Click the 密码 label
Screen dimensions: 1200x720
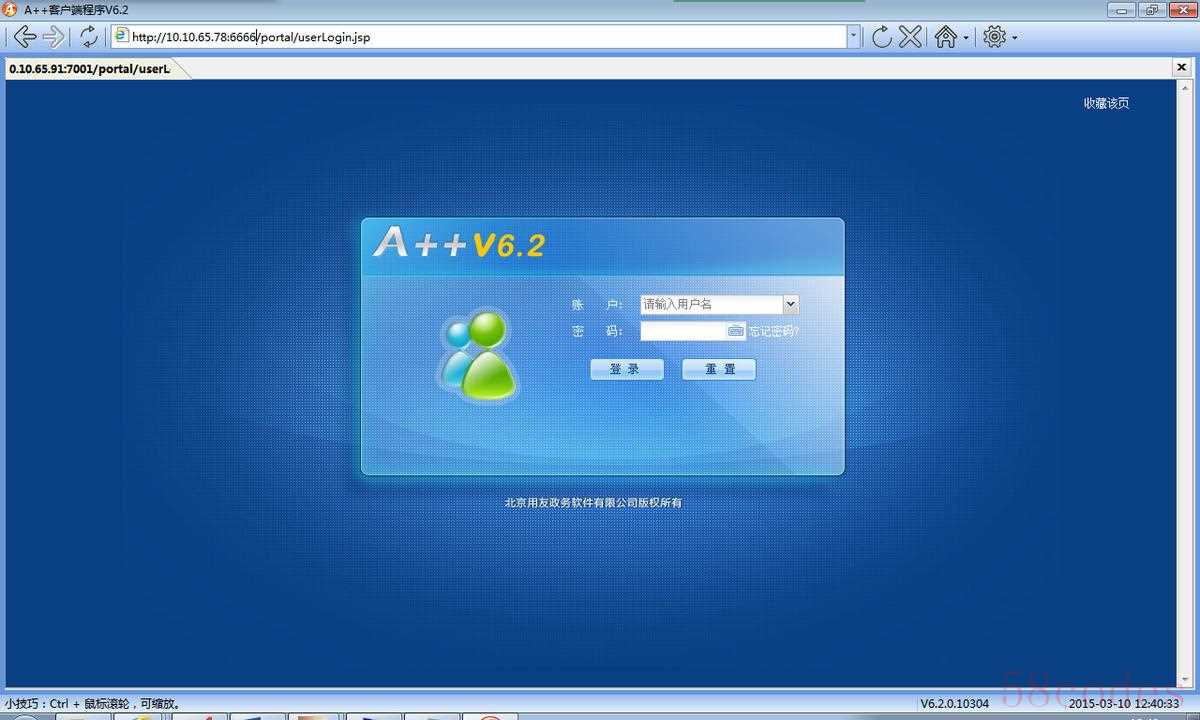(597, 331)
